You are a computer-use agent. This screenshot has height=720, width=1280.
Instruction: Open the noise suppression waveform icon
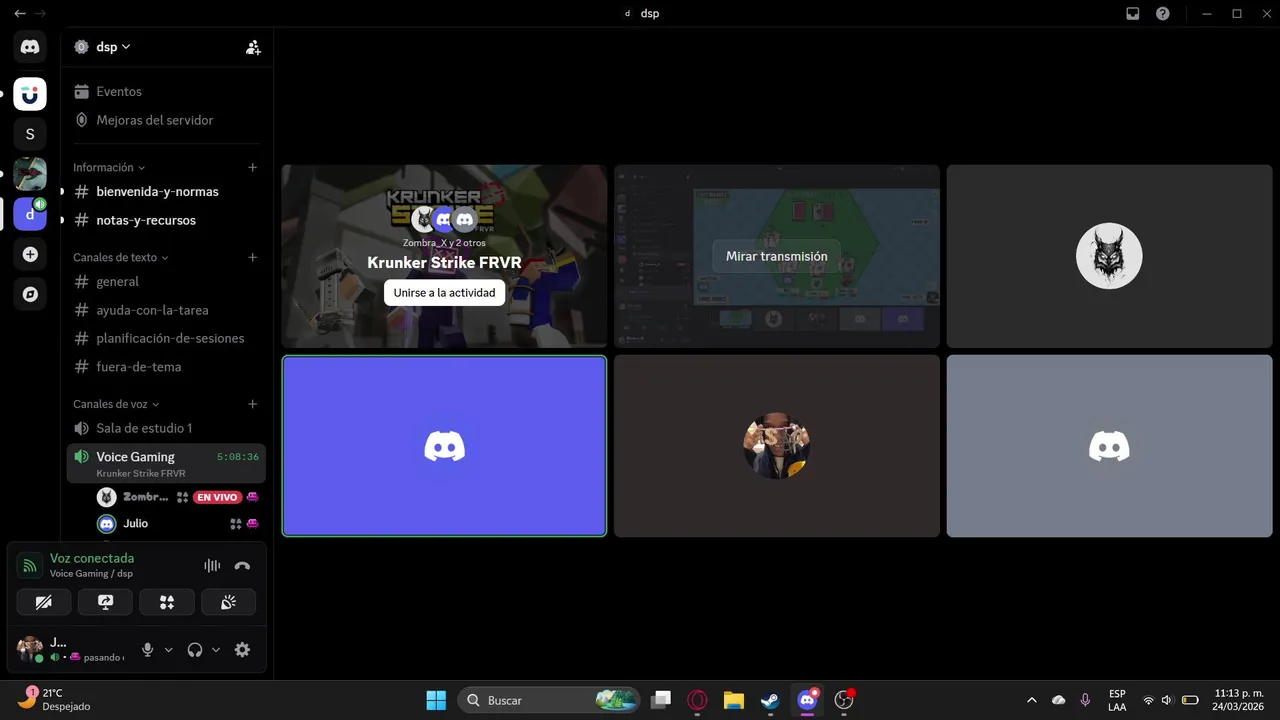click(x=212, y=565)
